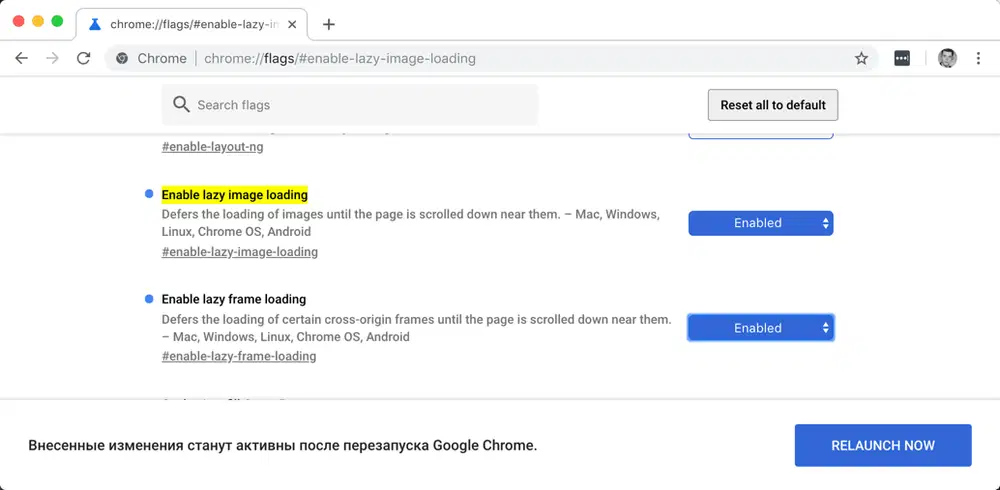
Task: Bookmark this page with the star icon
Action: click(861, 58)
